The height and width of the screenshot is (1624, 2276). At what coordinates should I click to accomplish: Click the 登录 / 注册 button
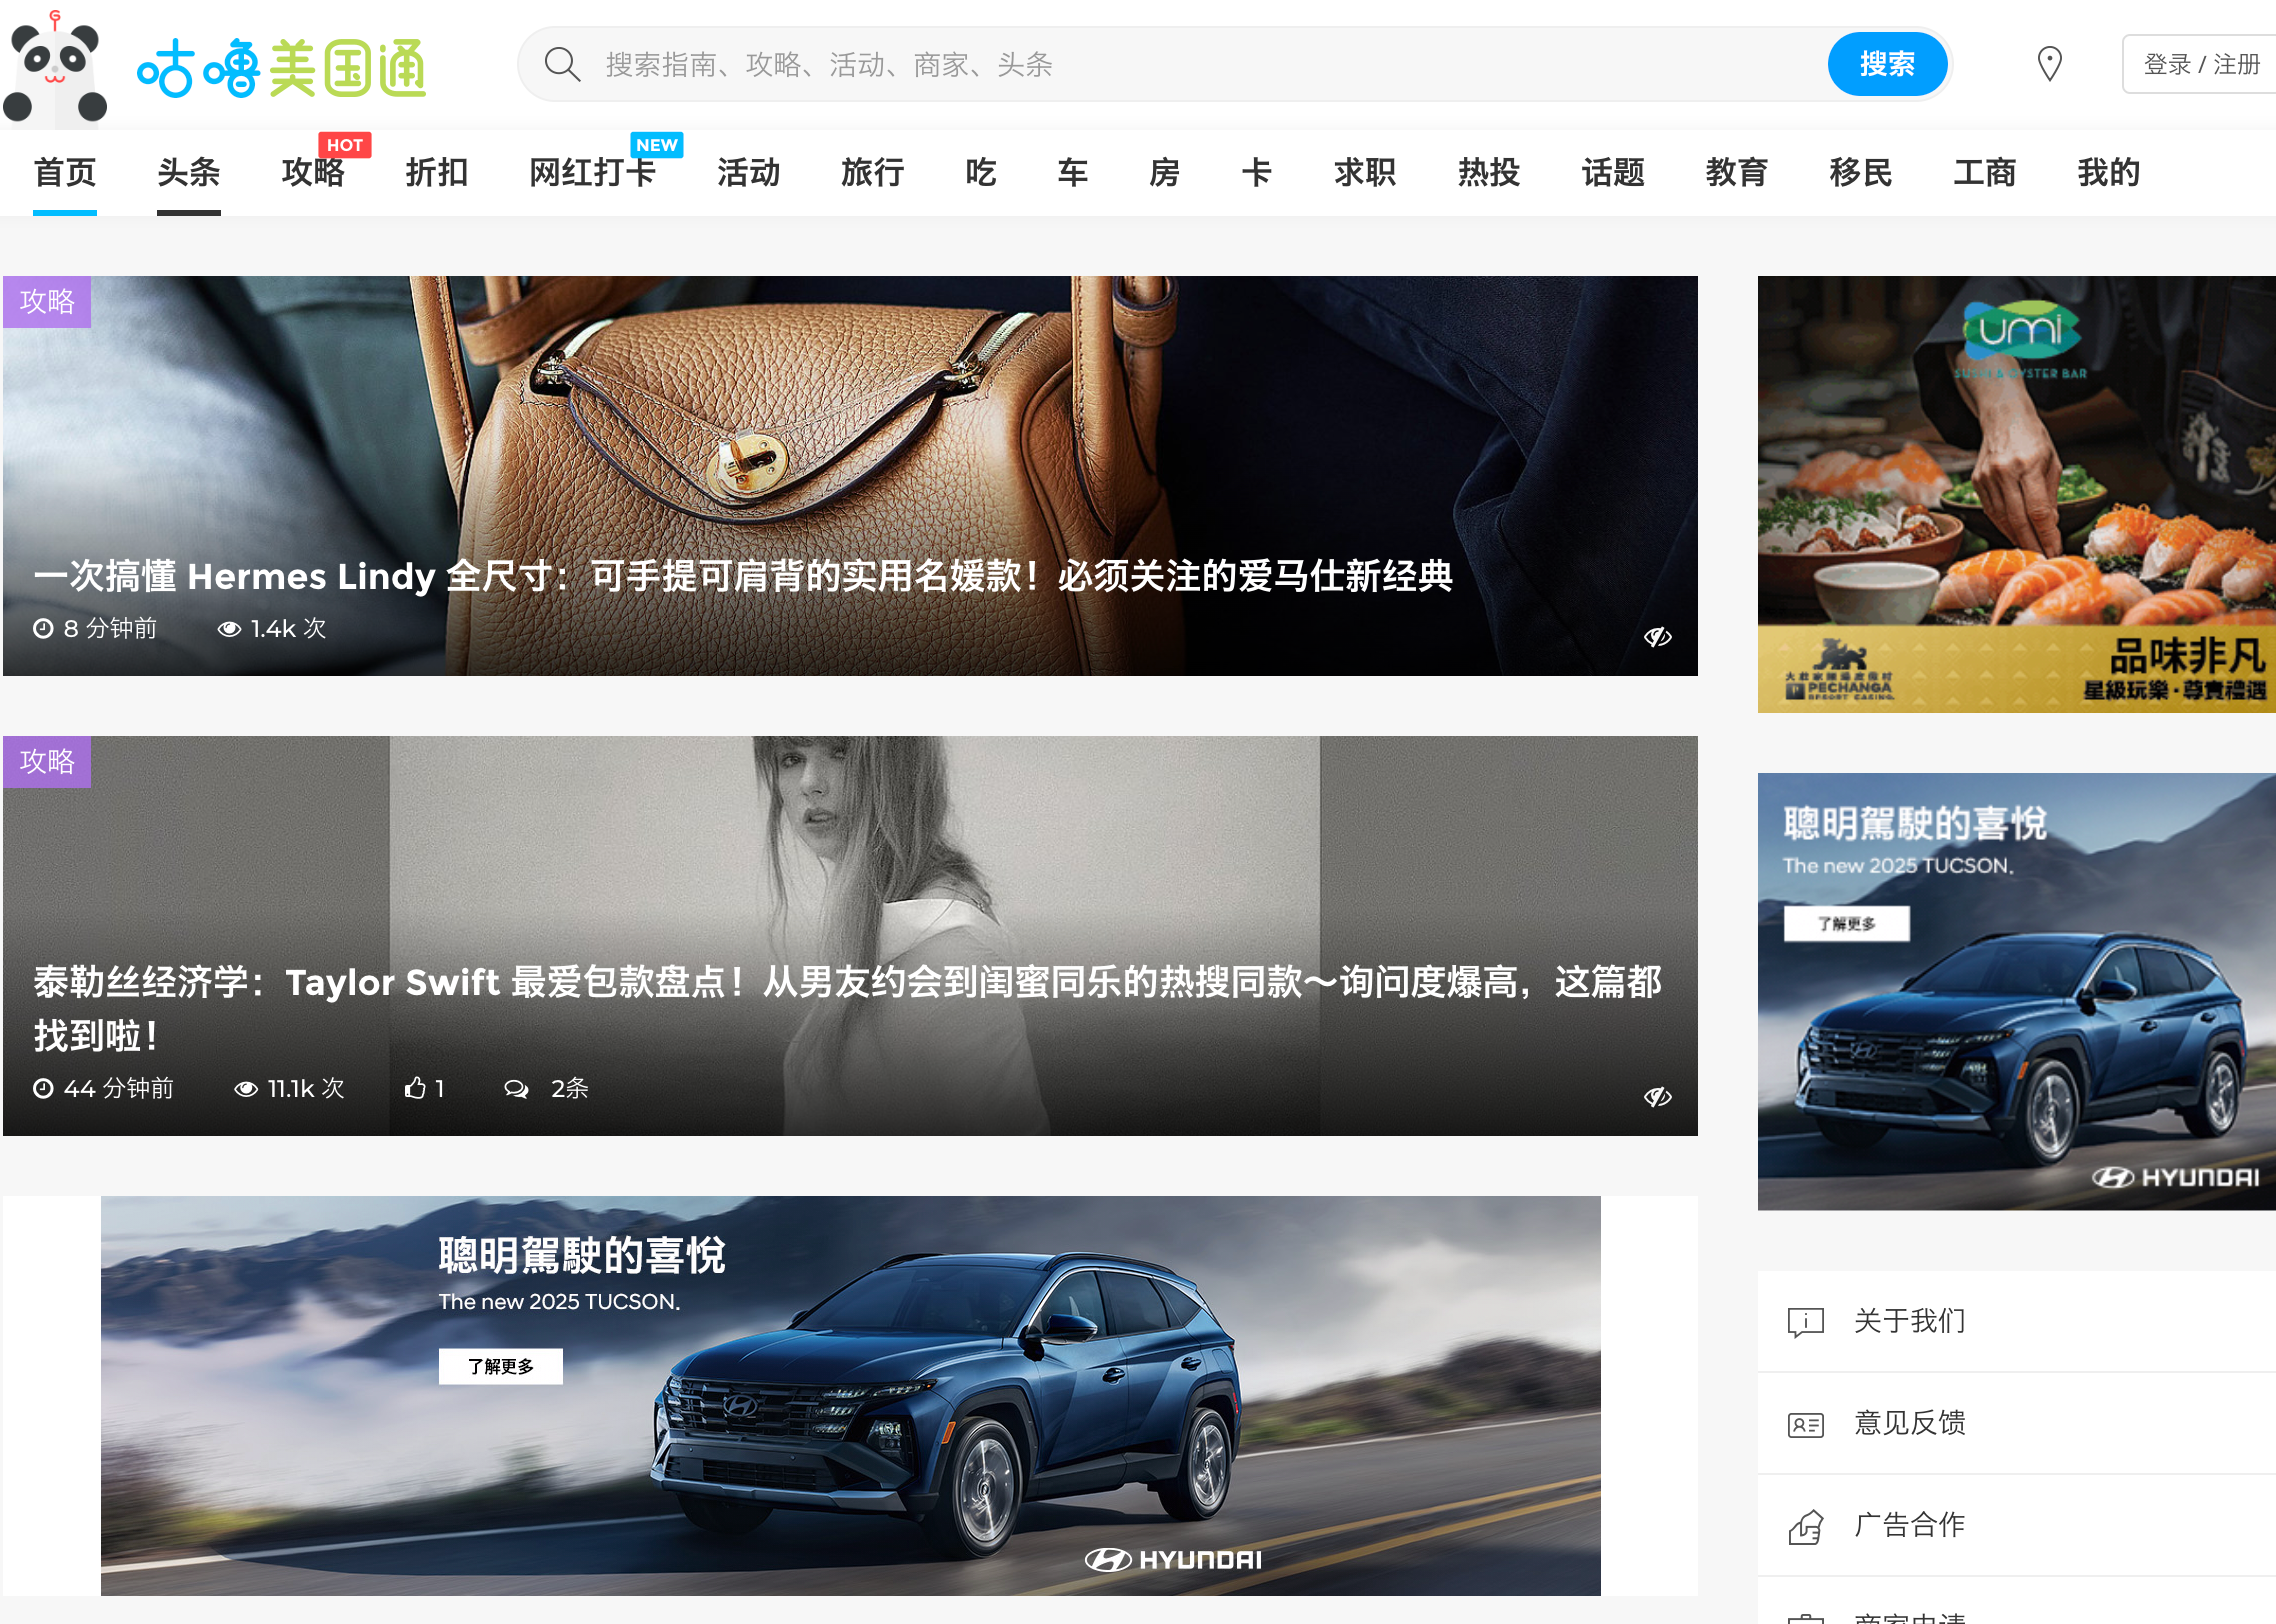click(2200, 65)
